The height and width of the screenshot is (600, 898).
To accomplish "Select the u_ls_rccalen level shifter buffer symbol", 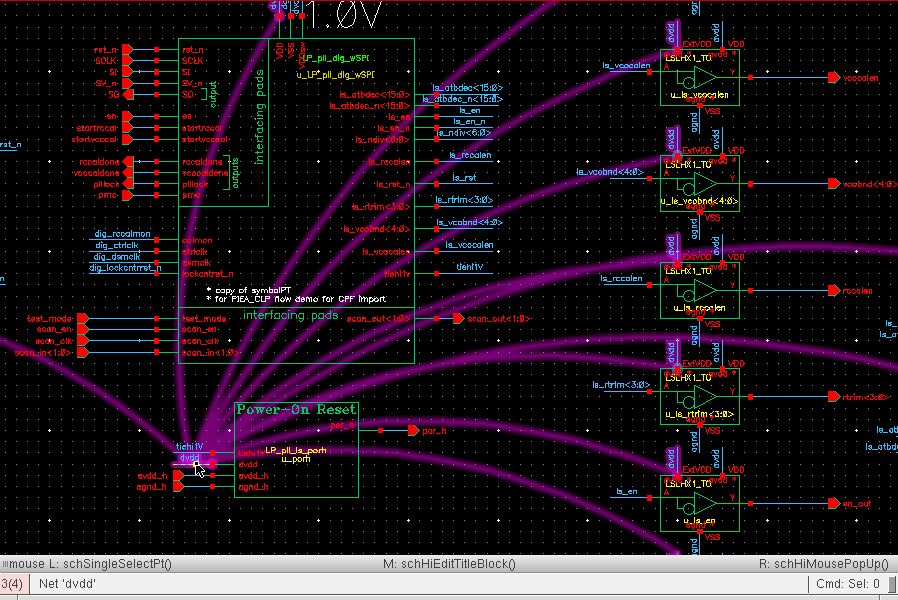I will pos(699,290).
